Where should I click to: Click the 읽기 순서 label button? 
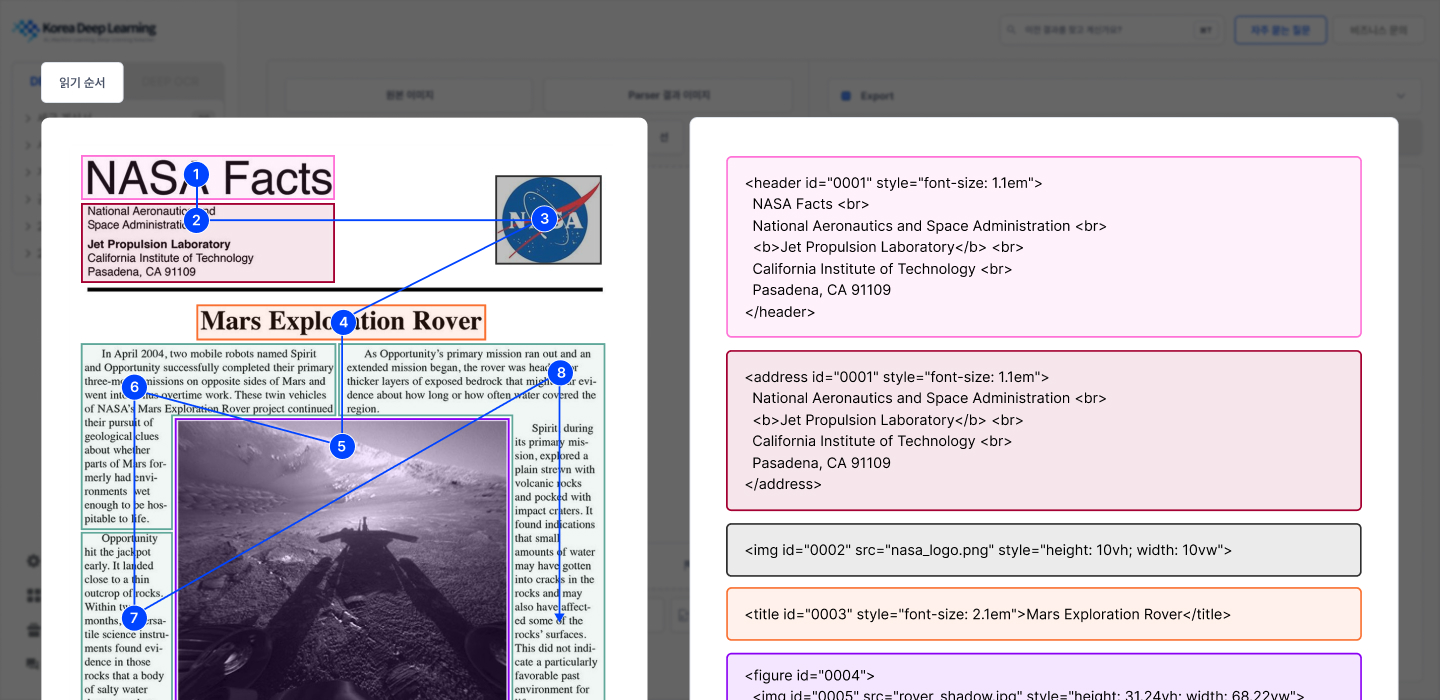pos(82,83)
